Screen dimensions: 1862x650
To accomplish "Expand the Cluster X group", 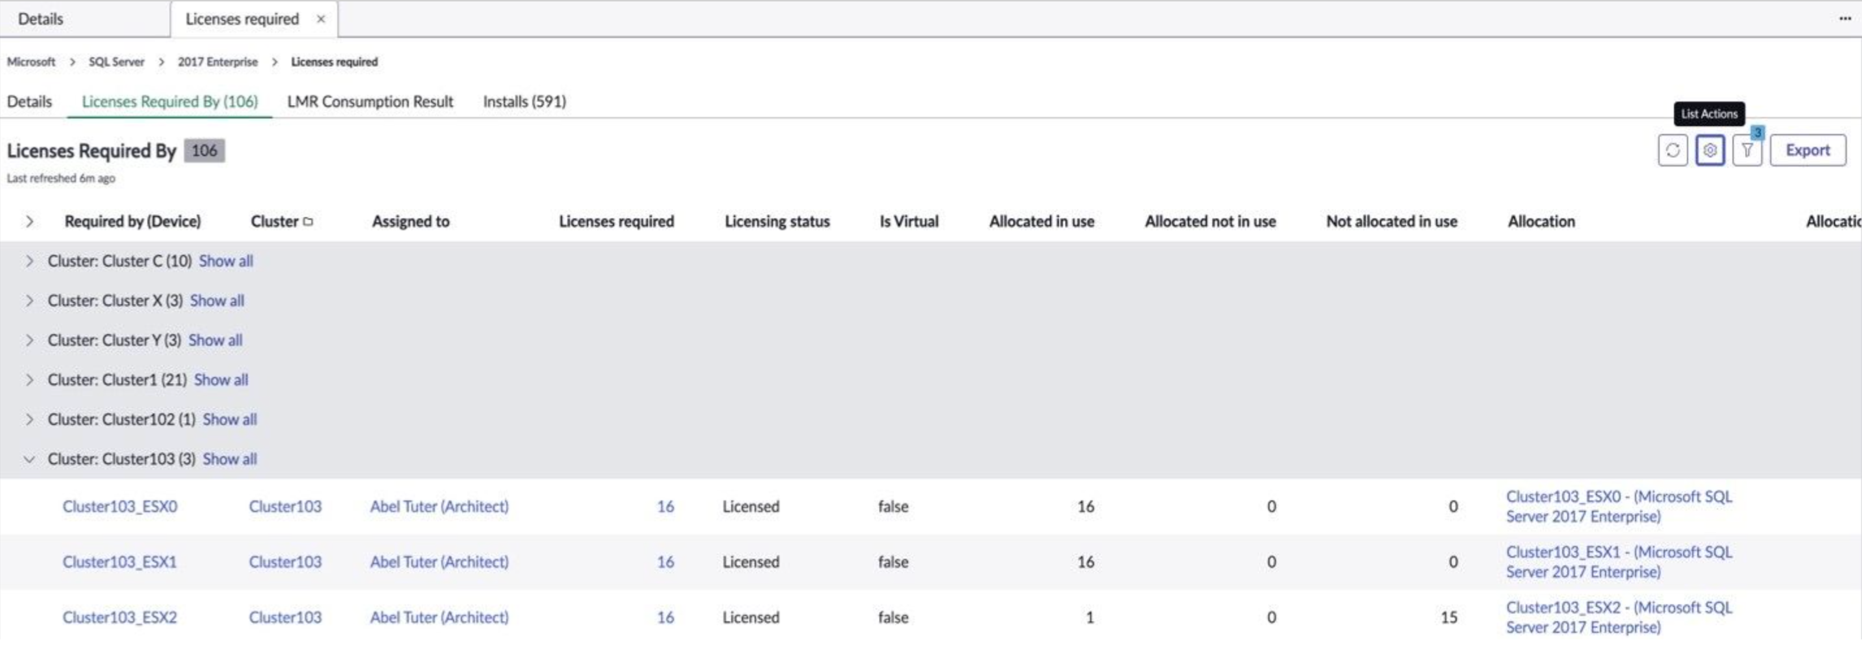I will [x=29, y=300].
